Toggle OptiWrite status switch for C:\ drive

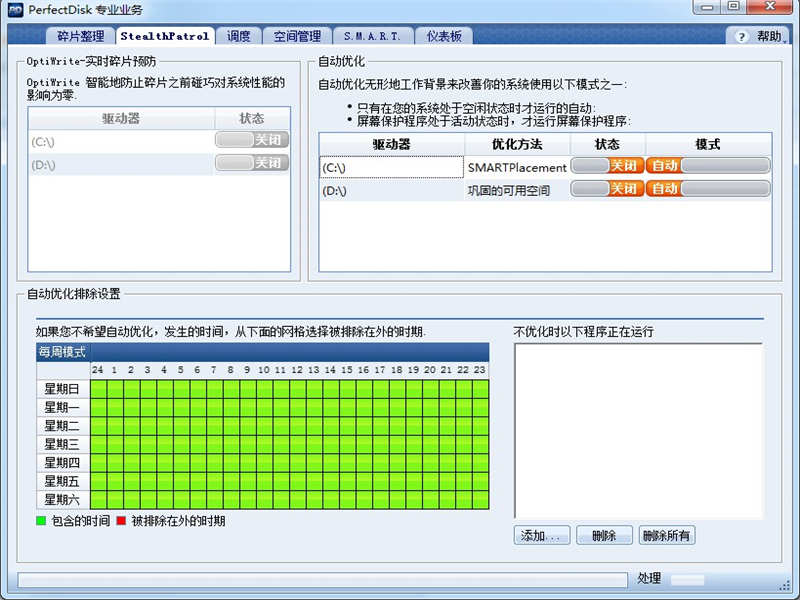252,140
